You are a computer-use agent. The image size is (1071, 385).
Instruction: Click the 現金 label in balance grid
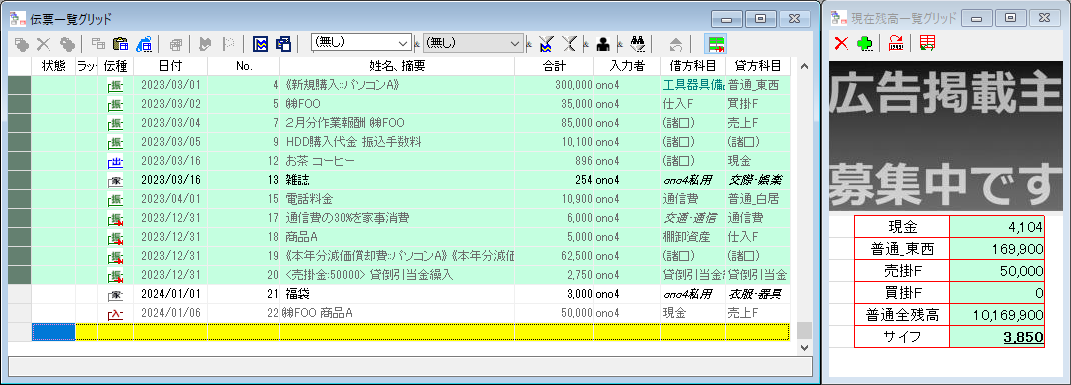coord(902,227)
